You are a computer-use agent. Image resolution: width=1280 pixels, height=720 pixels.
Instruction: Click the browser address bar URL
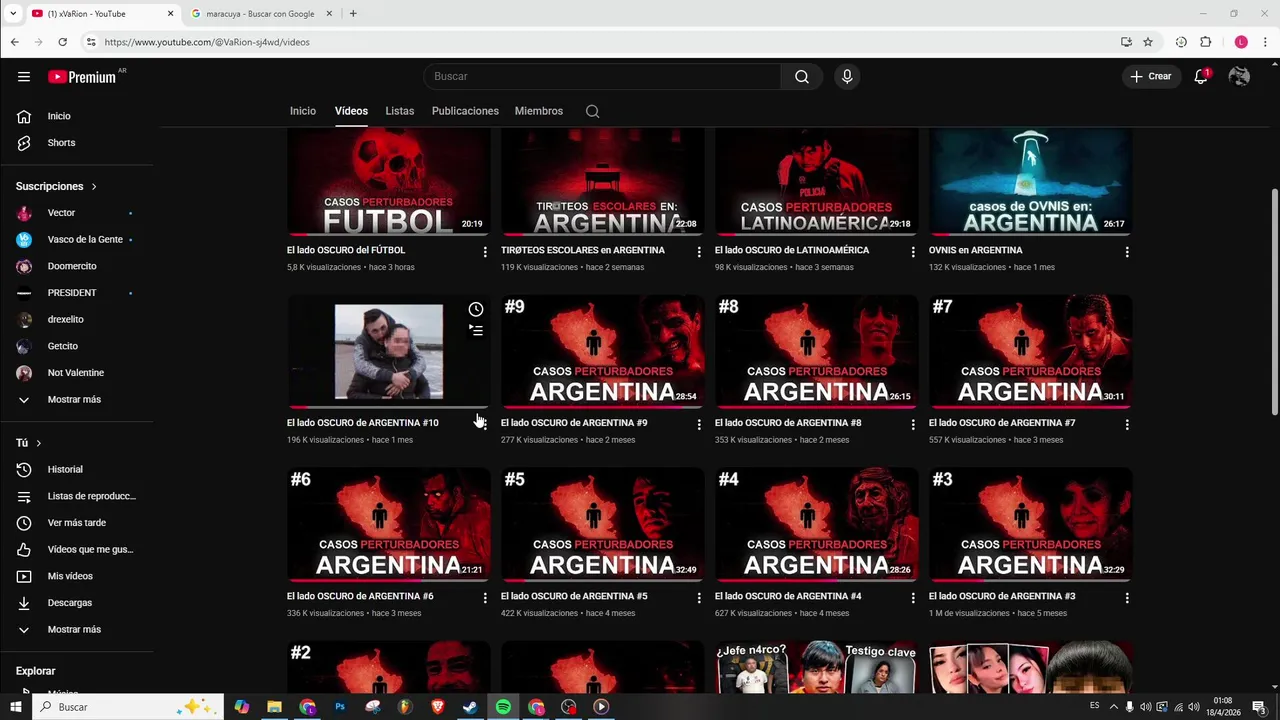(206, 42)
